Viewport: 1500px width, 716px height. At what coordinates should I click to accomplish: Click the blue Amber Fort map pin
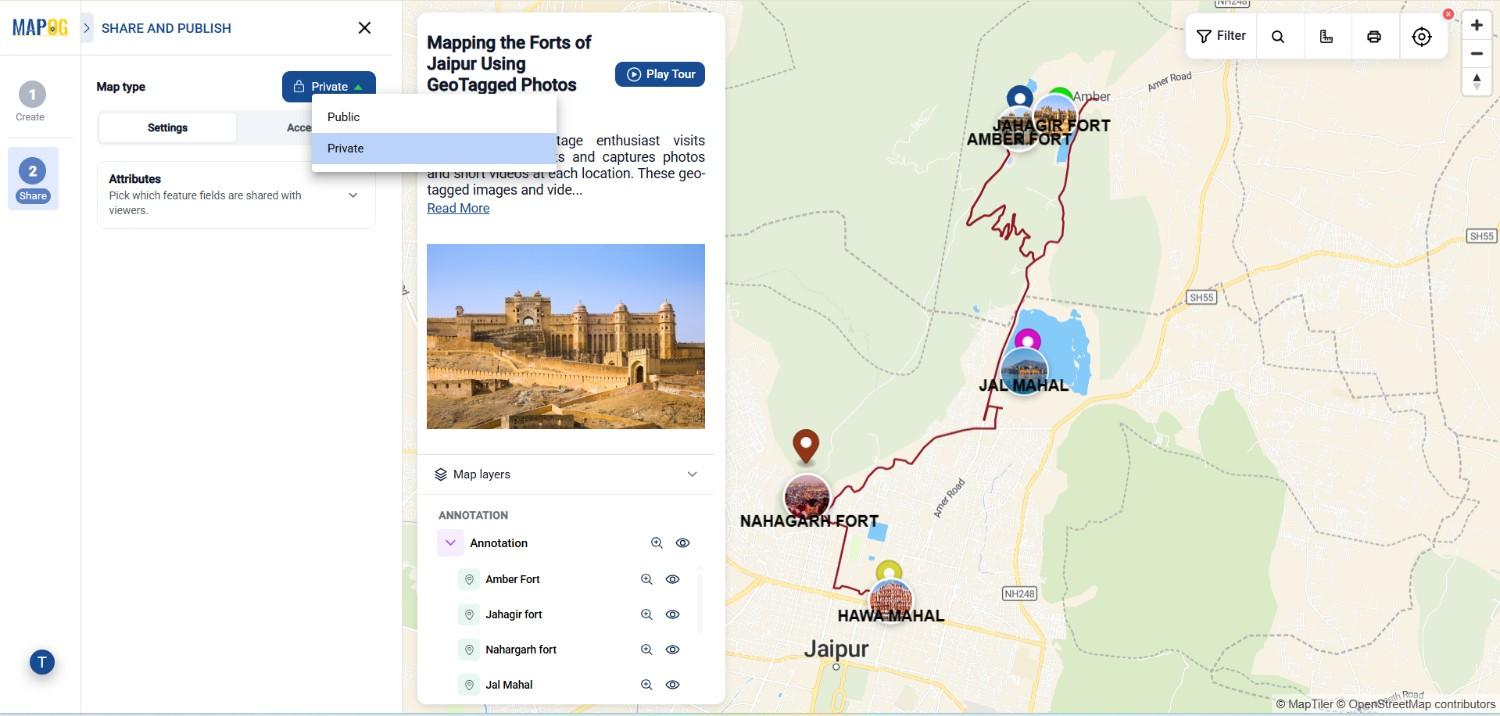1019,97
